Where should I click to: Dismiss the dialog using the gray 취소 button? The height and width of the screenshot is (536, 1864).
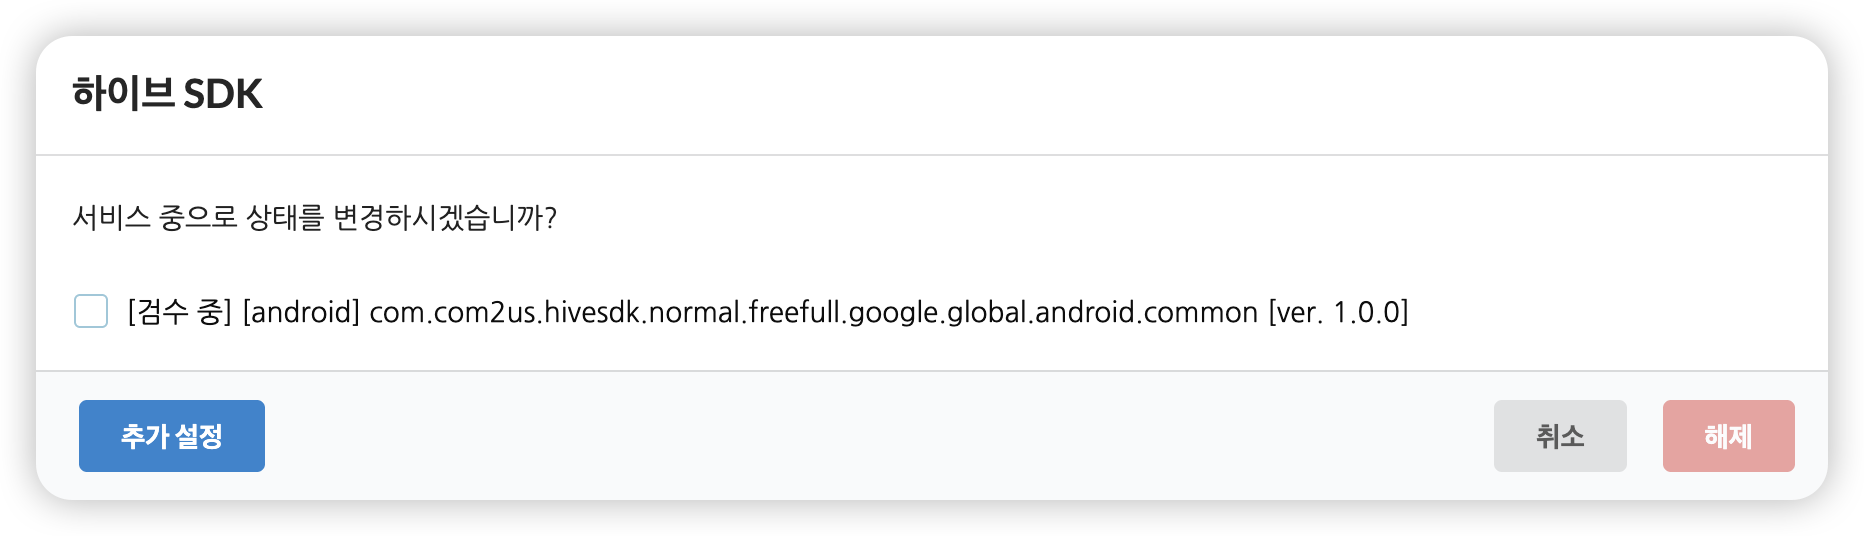1560,436
